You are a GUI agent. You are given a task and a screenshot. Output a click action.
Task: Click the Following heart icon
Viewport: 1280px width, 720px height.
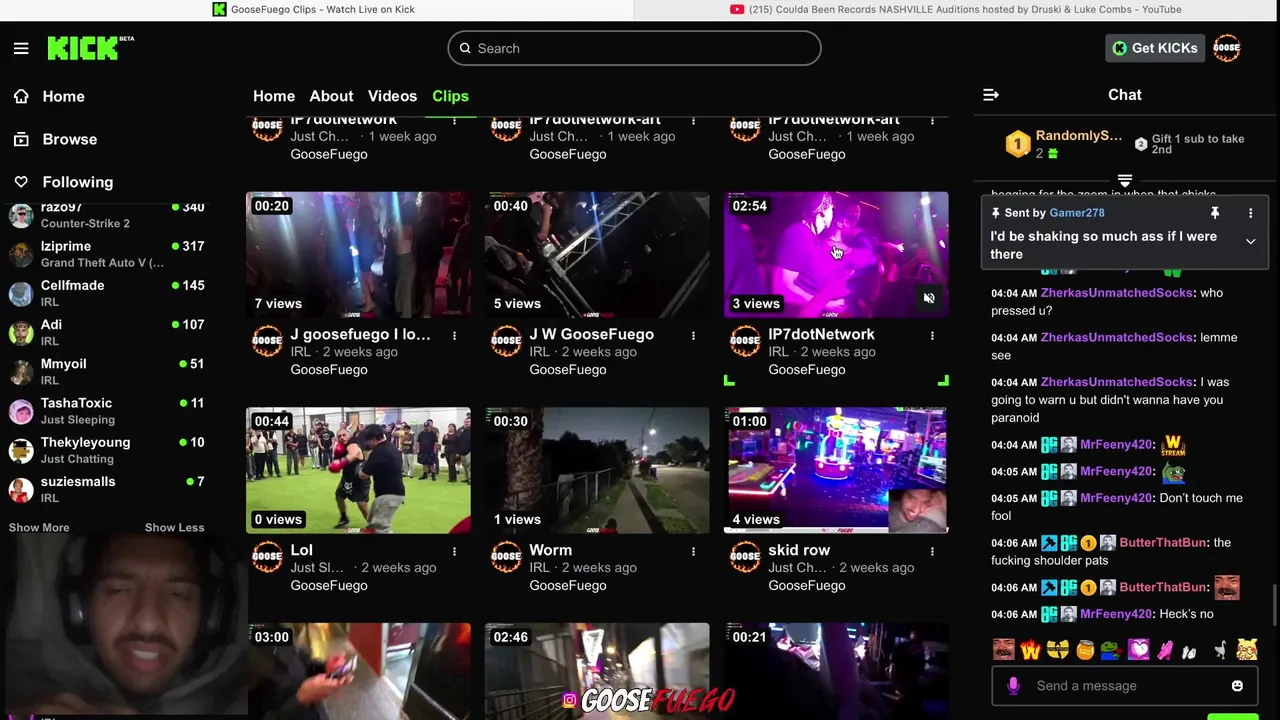coord(21,182)
